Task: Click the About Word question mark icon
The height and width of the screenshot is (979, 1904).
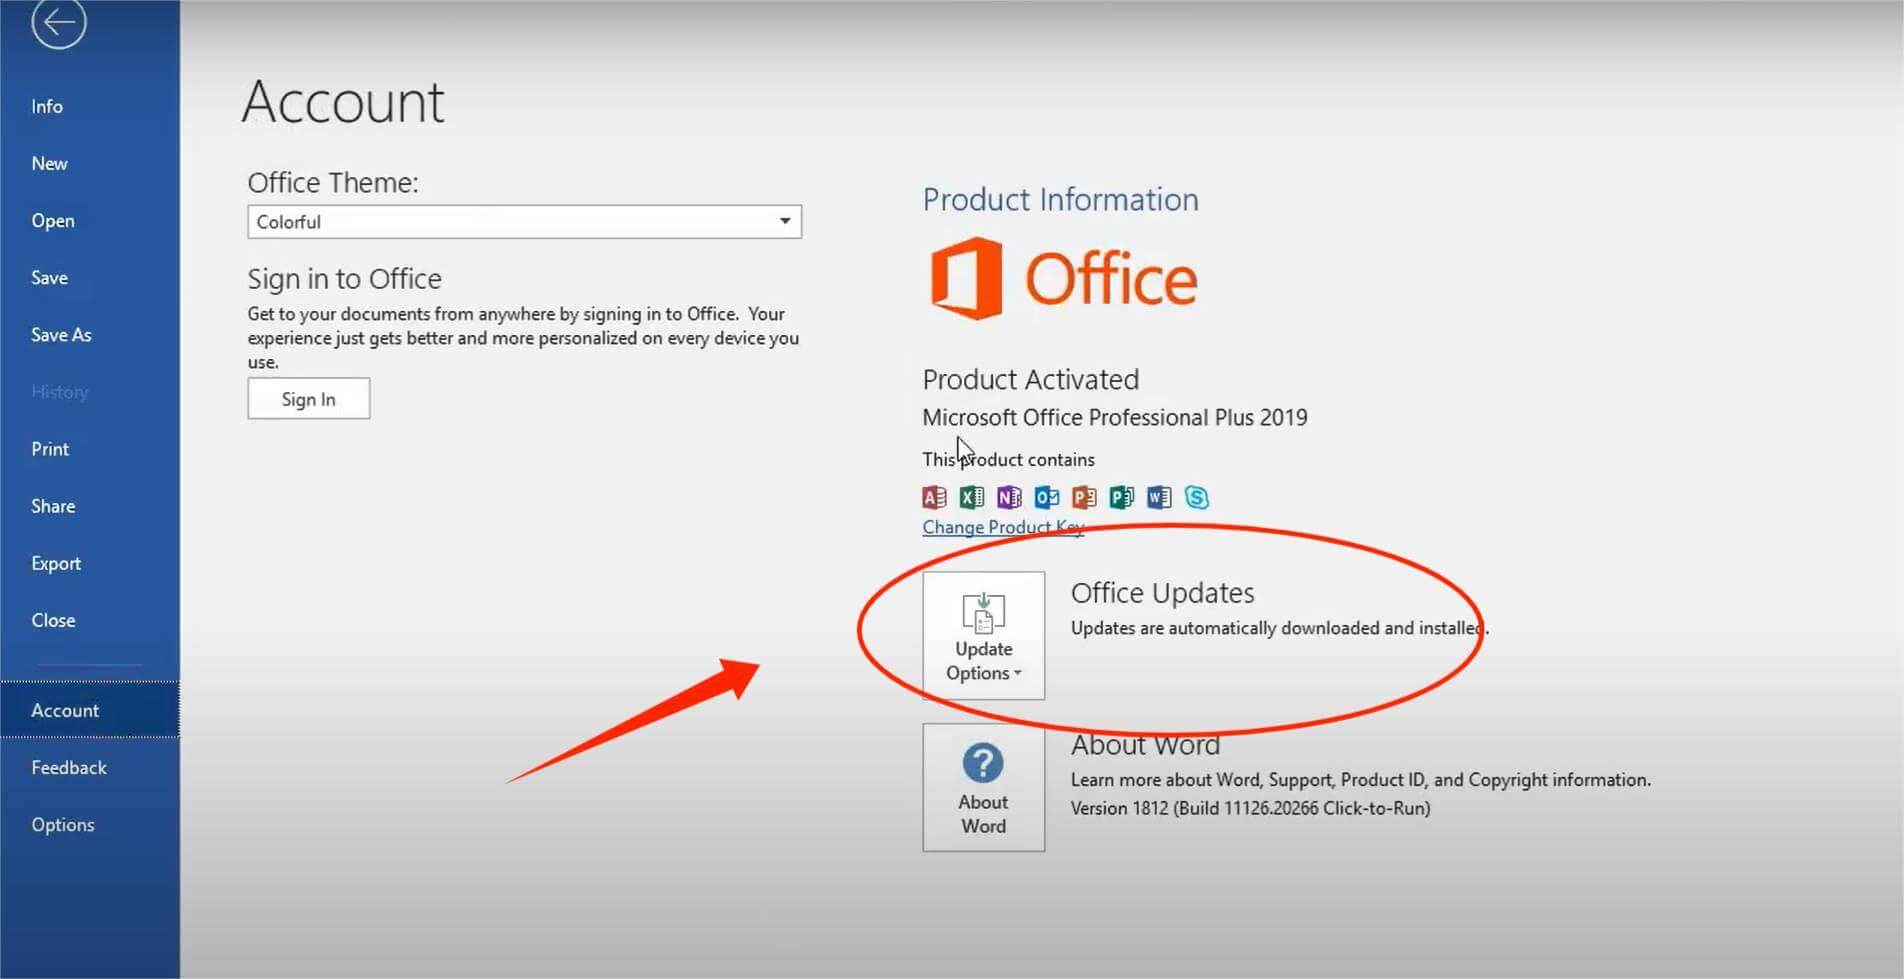Action: pos(983,763)
